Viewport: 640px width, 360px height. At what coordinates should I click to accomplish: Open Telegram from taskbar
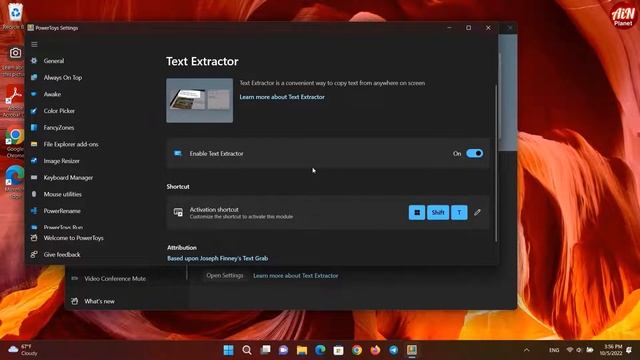coord(393,350)
